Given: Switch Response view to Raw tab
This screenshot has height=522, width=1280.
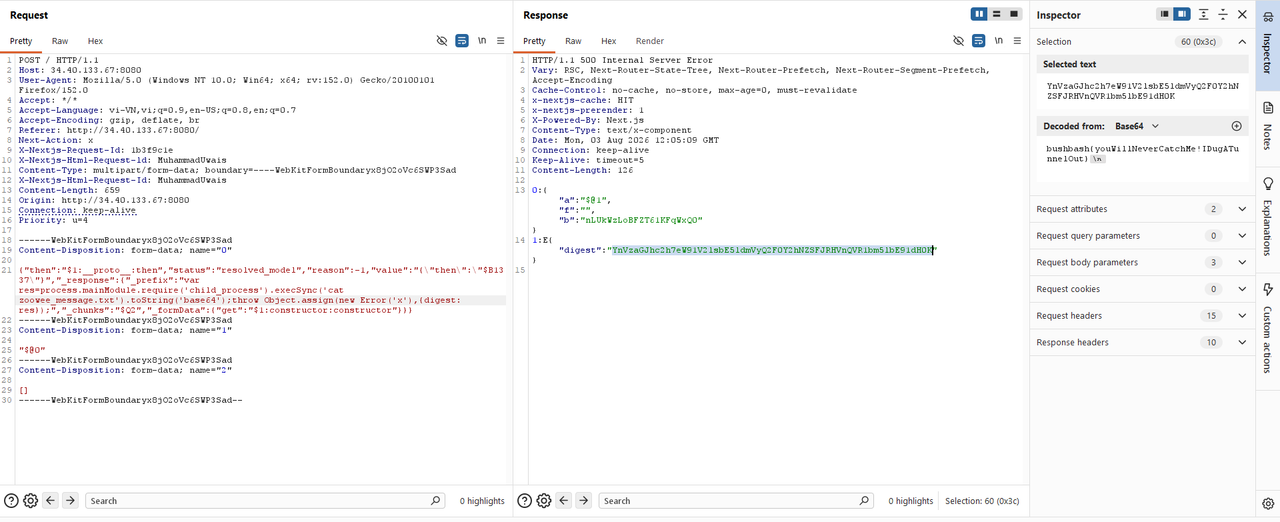Looking at the screenshot, I should click(x=573, y=41).
